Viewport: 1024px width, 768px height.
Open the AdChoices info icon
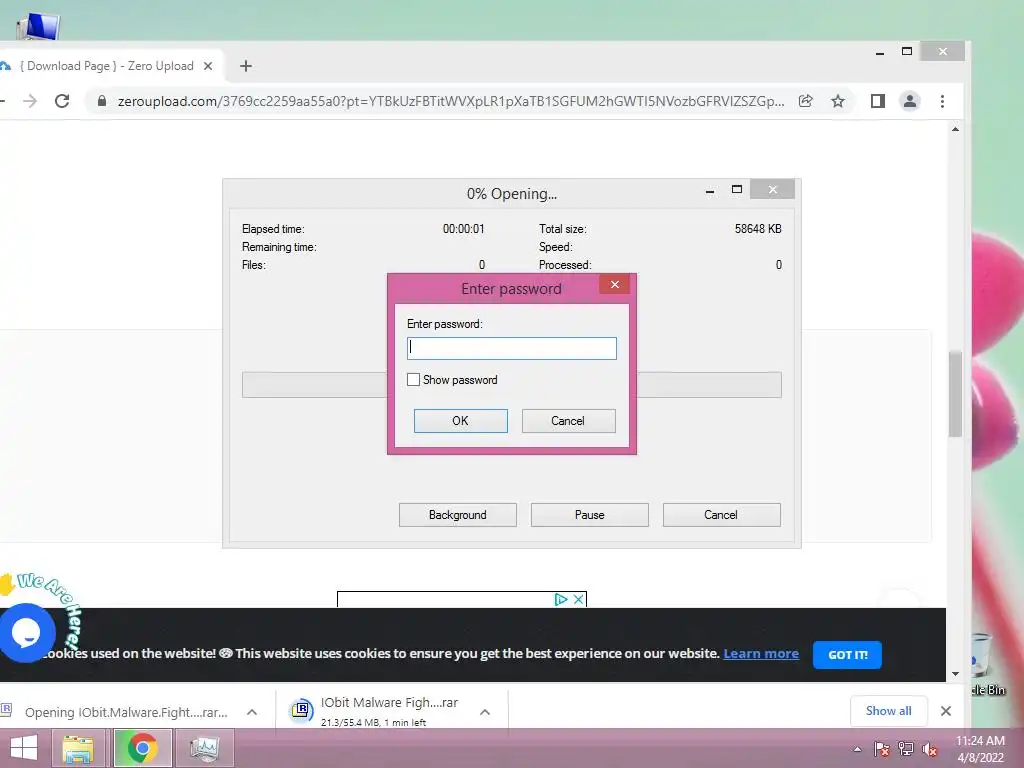pos(561,599)
